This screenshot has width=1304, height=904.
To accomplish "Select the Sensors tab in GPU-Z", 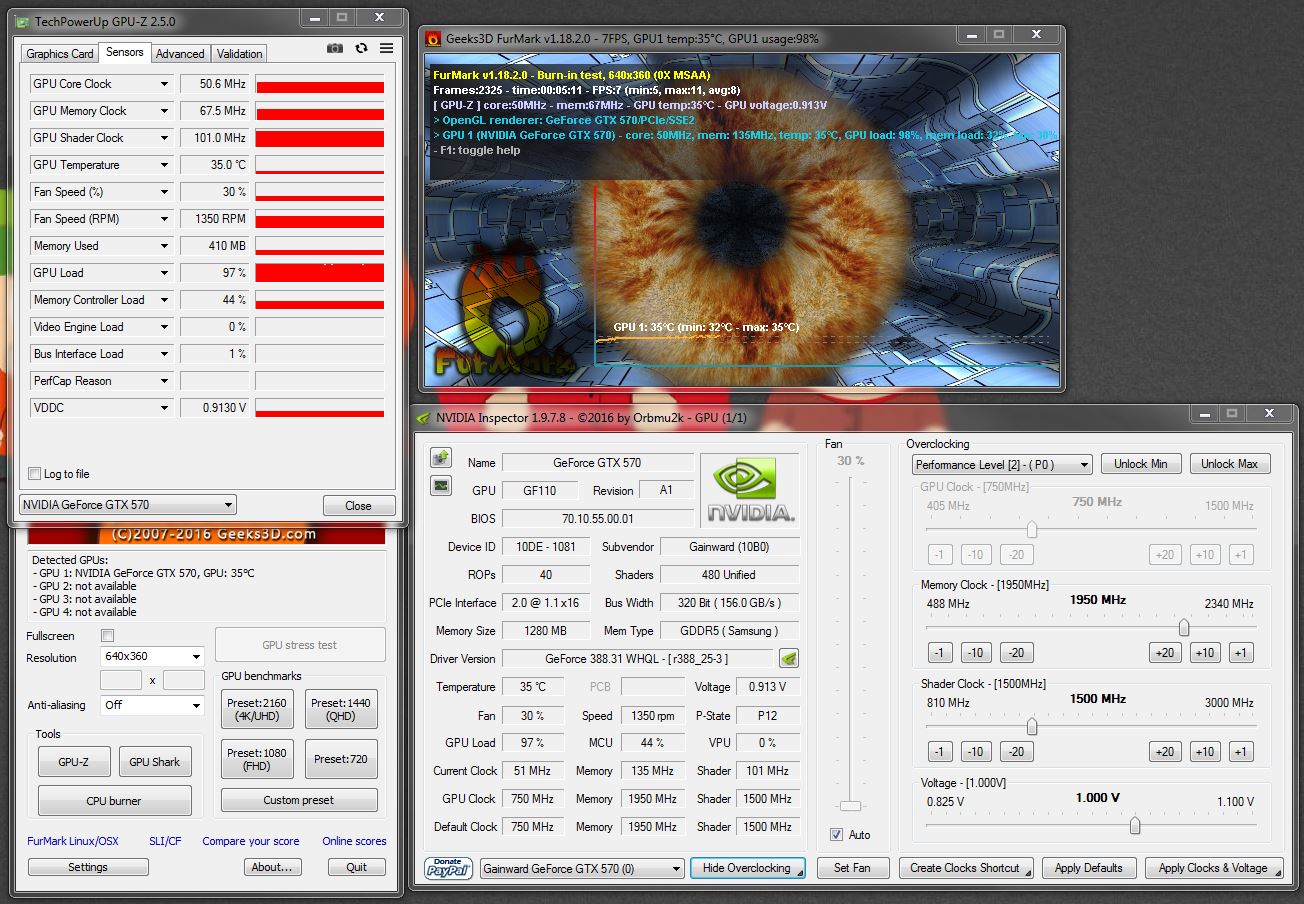I will click(125, 52).
